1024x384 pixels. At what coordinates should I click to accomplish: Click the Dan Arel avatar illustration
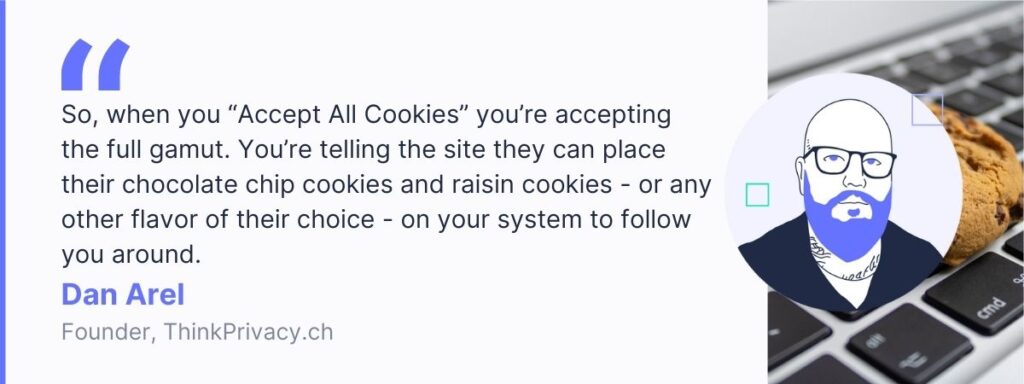pyautogui.click(x=843, y=193)
